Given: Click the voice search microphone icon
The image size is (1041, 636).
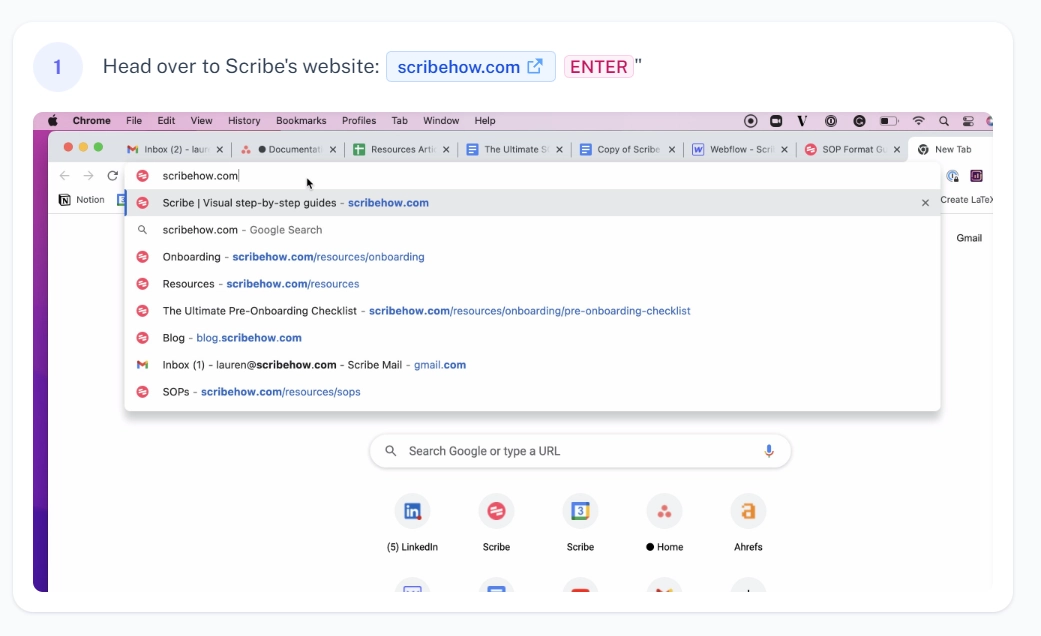Looking at the screenshot, I should pos(769,451).
